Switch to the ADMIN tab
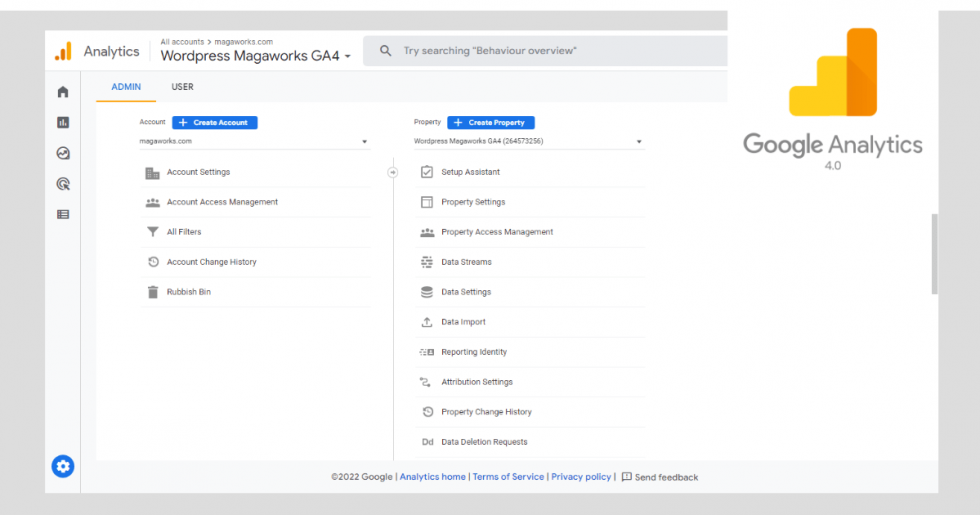980x515 pixels. pos(126,87)
